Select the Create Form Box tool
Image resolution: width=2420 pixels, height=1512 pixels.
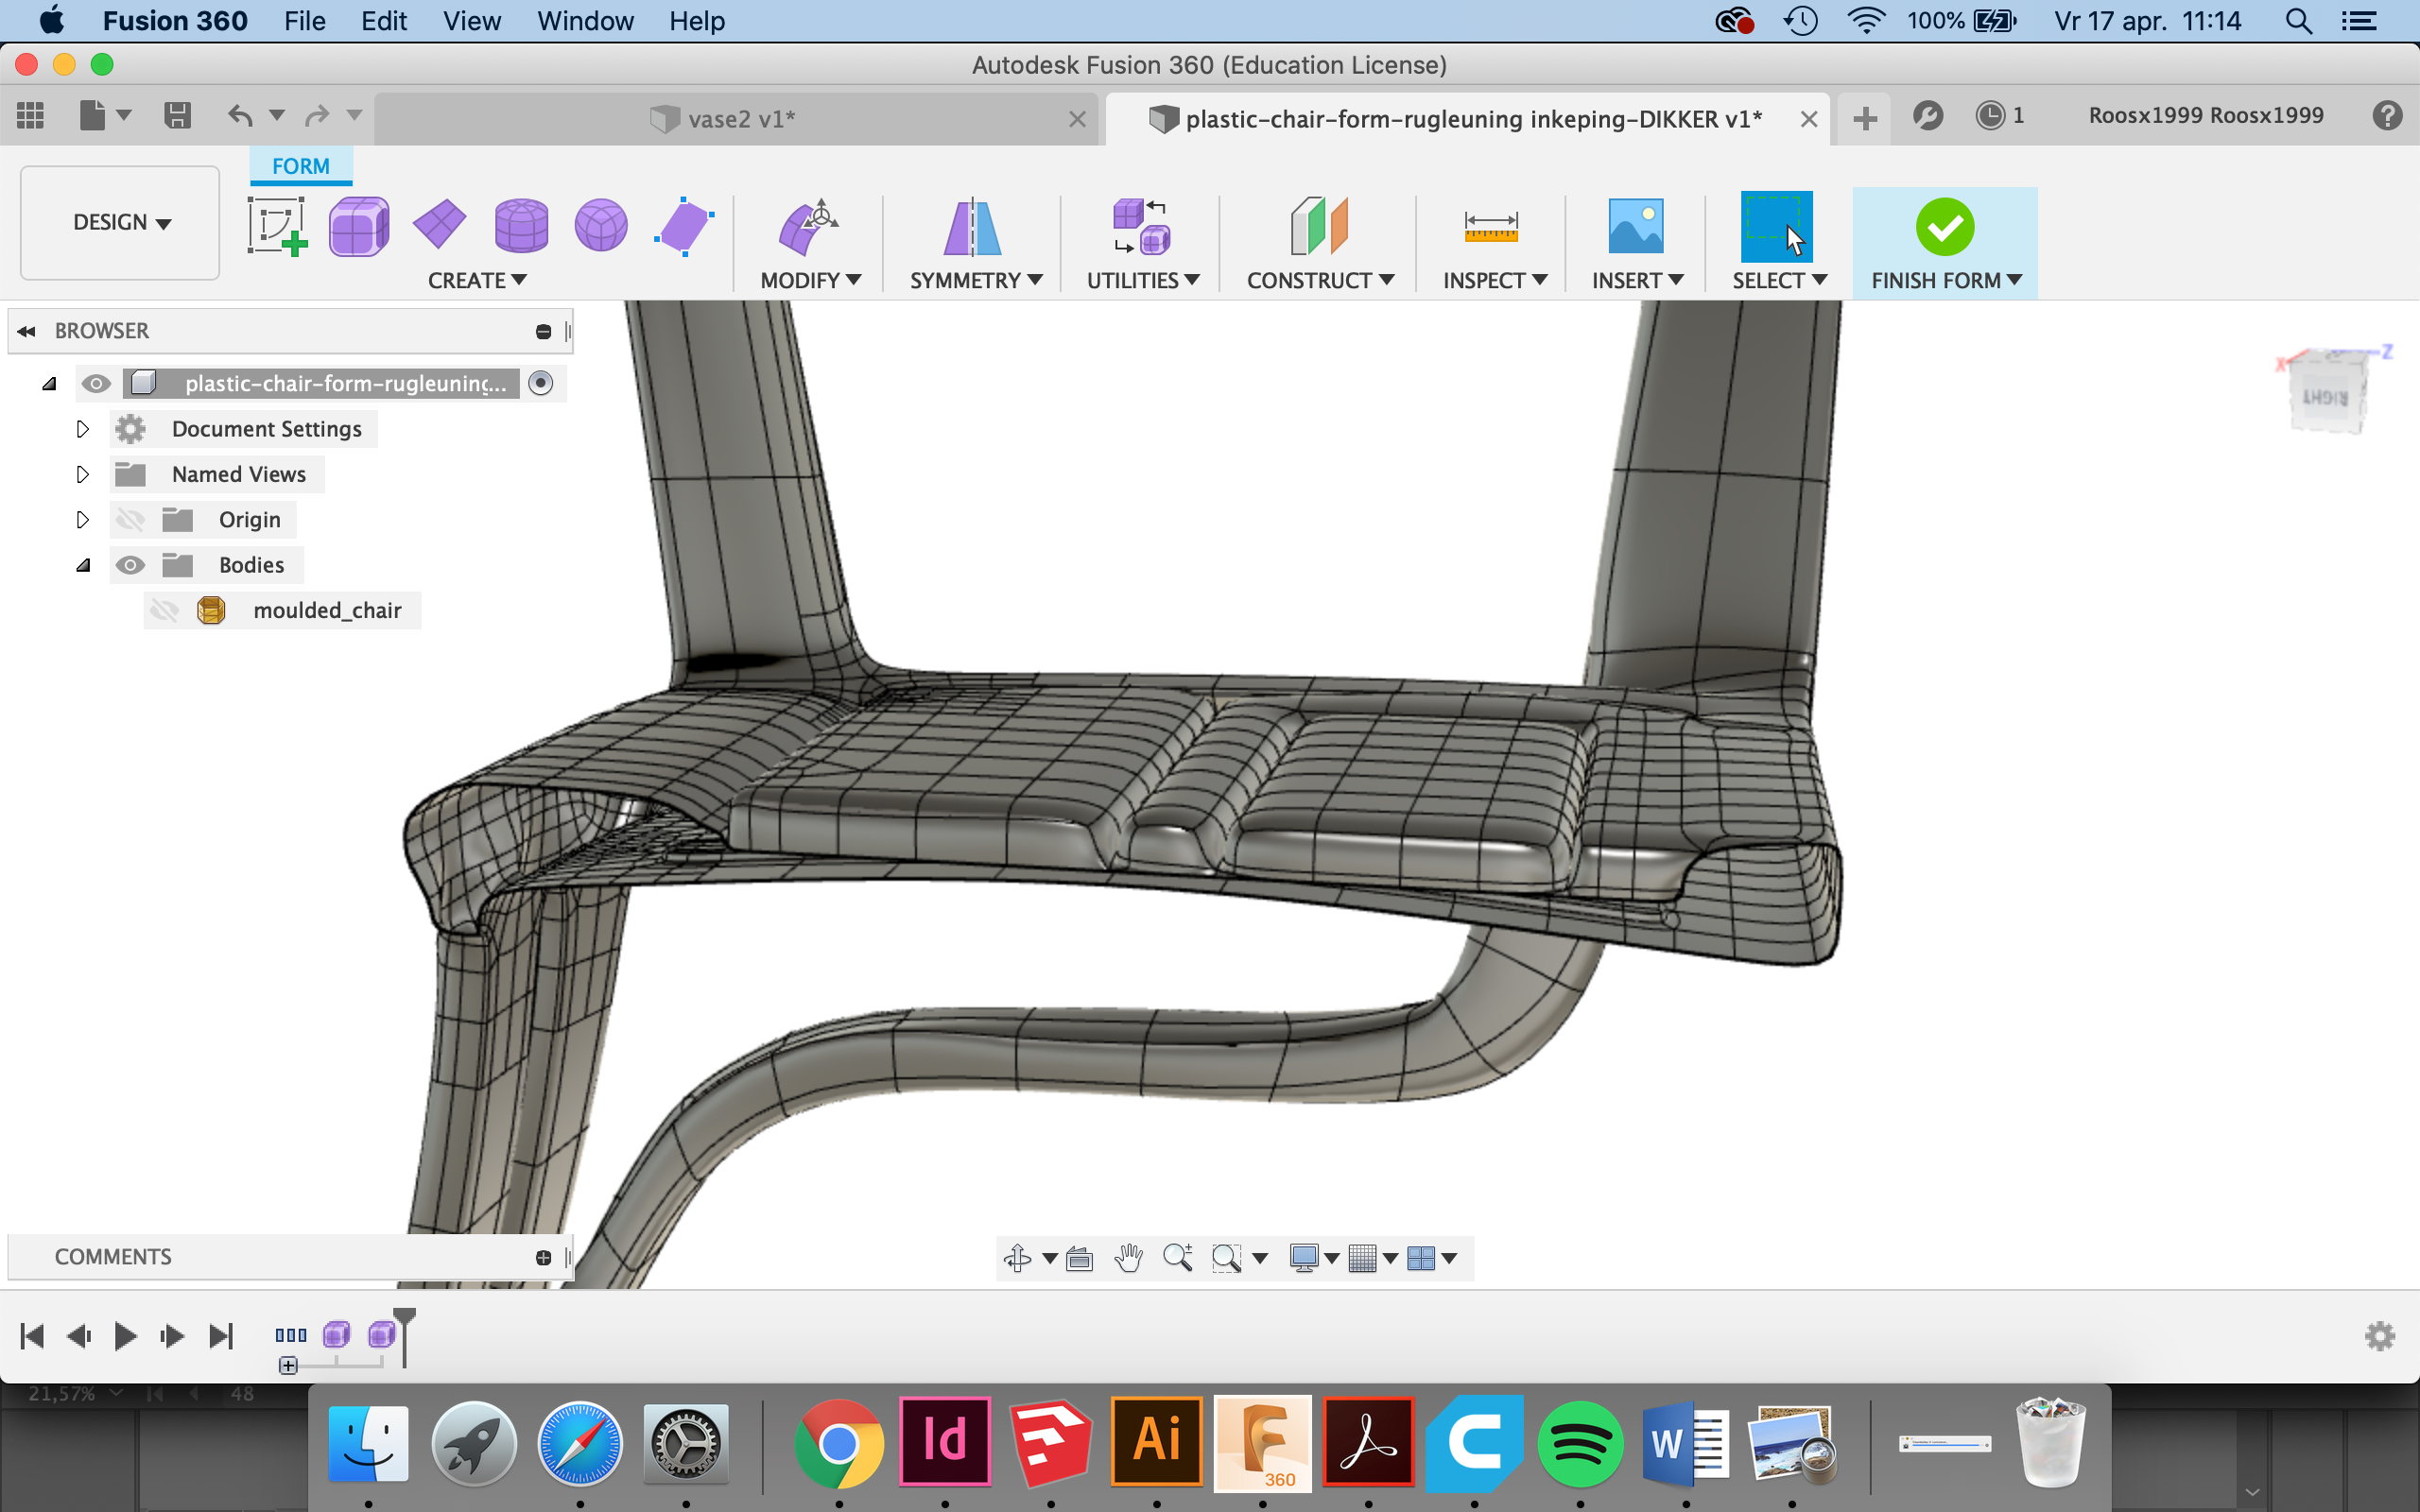pyautogui.click(x=359, y=227)
